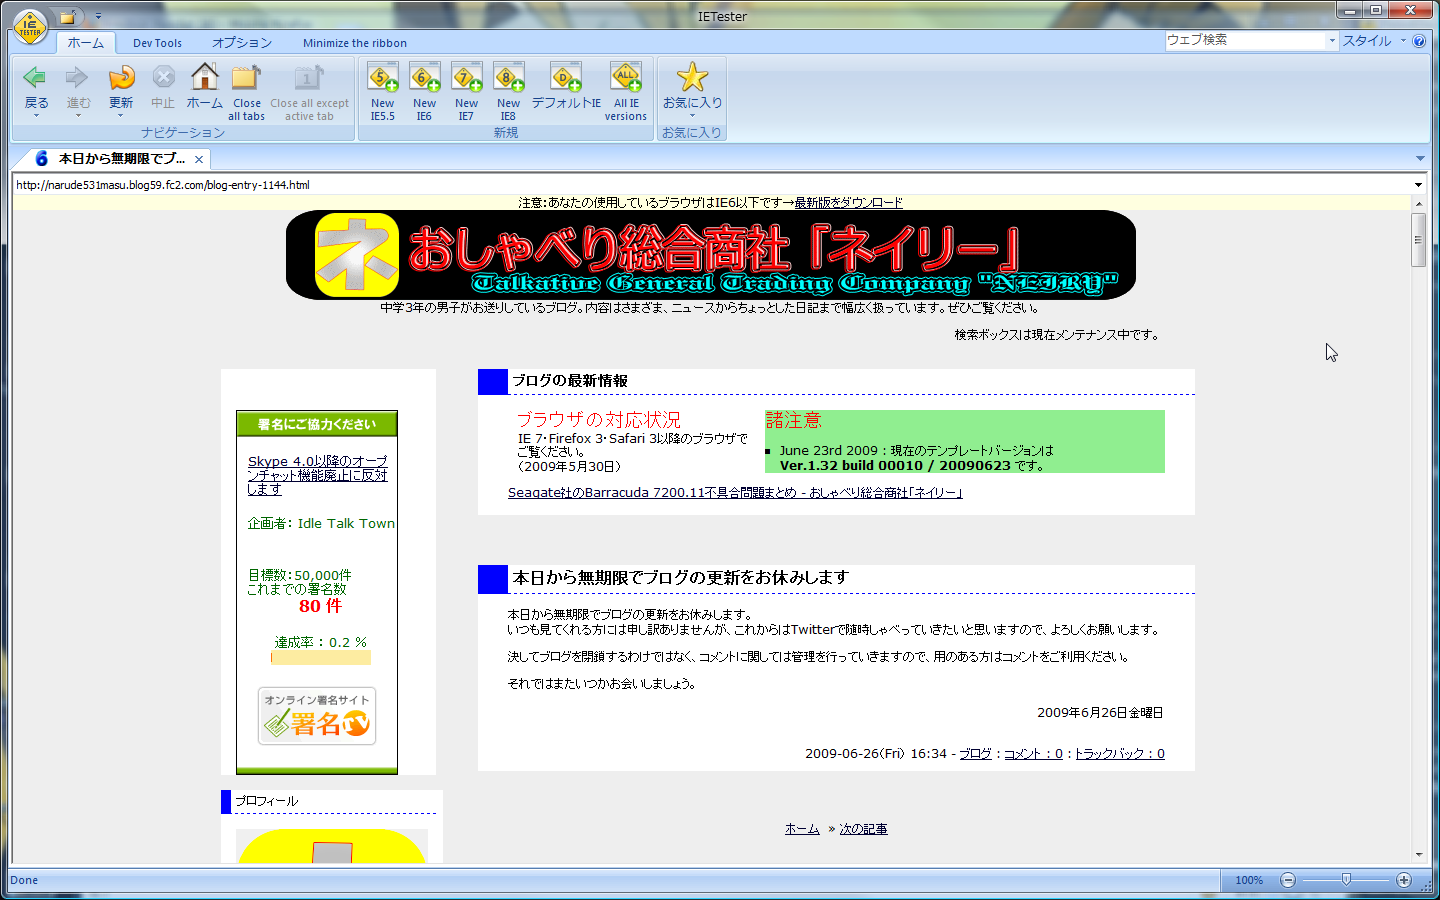
Task: Open the tab list dropdown arrow
Action: click(x=1420, y=159)
